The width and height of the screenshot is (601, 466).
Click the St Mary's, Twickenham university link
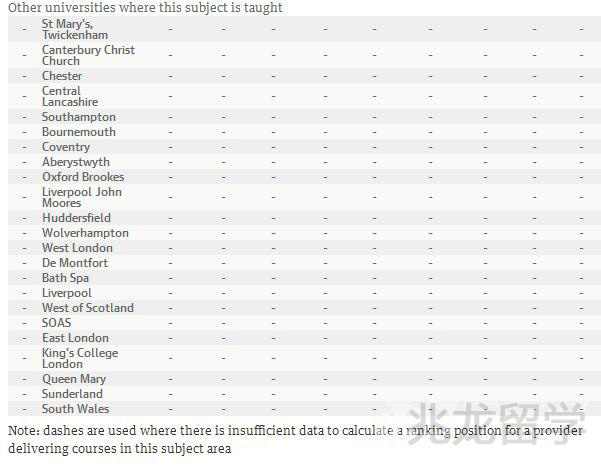pos(74,29)
